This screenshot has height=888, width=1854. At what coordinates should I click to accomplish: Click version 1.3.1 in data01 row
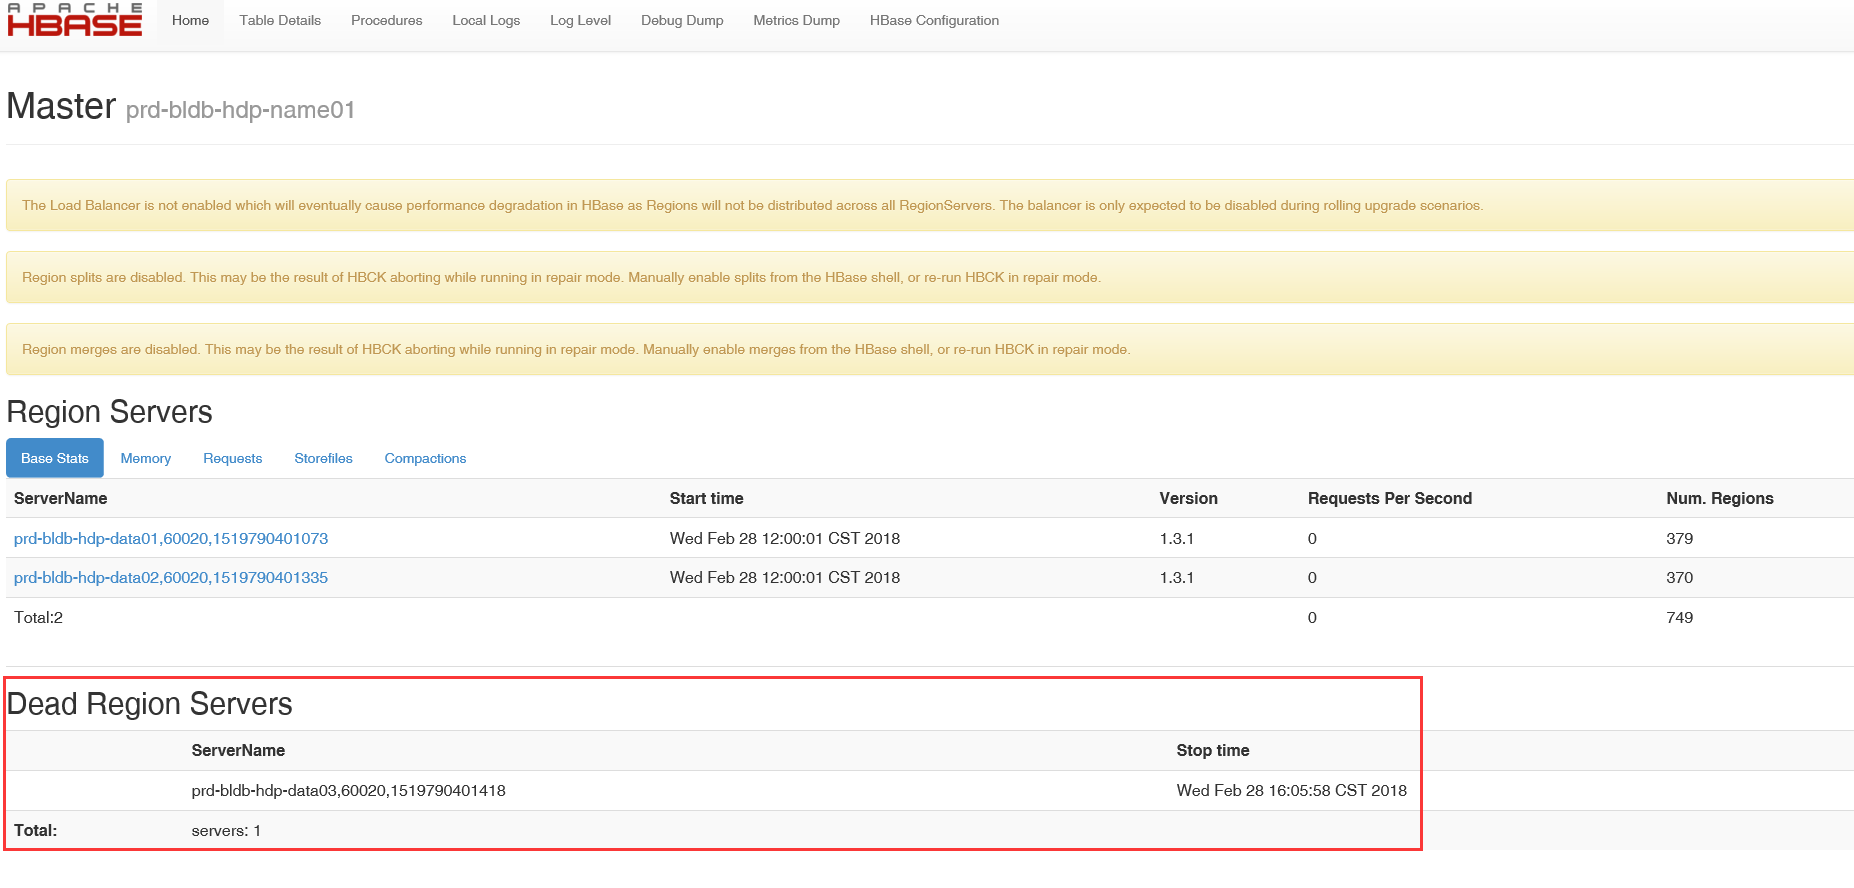click(x=1177, y=538)
